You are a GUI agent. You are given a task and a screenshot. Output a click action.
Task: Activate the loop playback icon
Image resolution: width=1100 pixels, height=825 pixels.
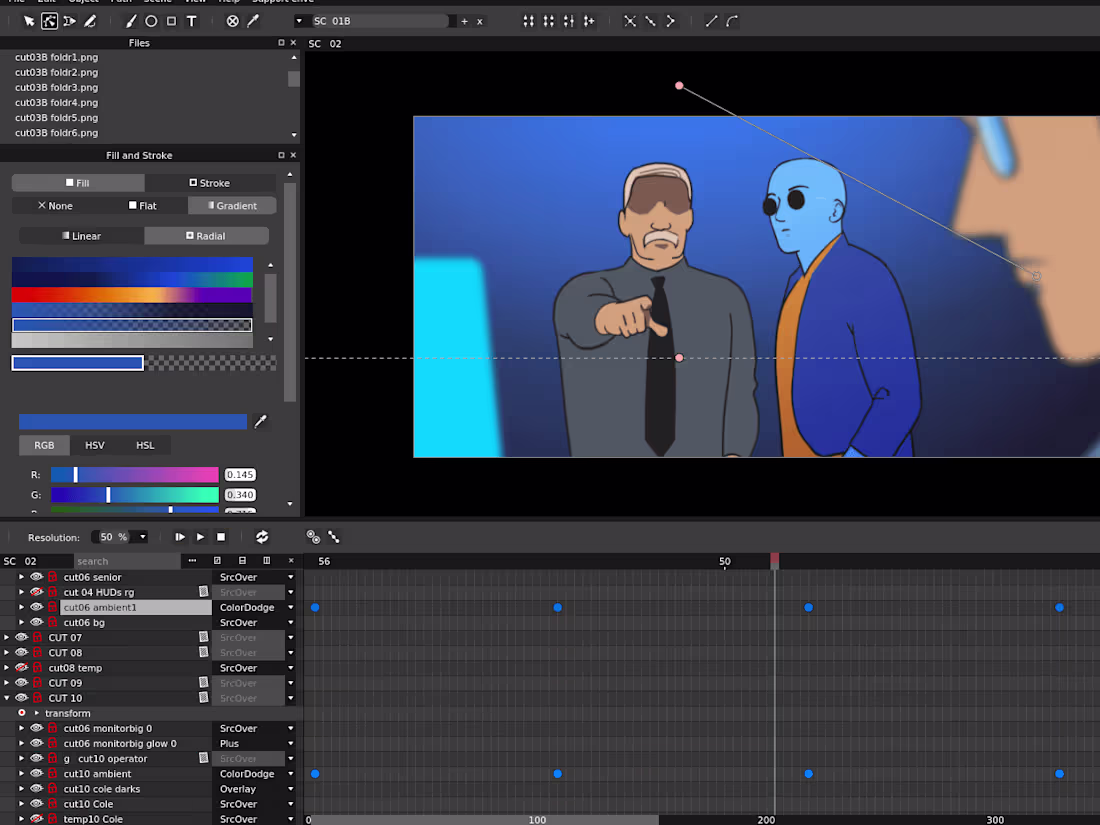pos(262,537)
